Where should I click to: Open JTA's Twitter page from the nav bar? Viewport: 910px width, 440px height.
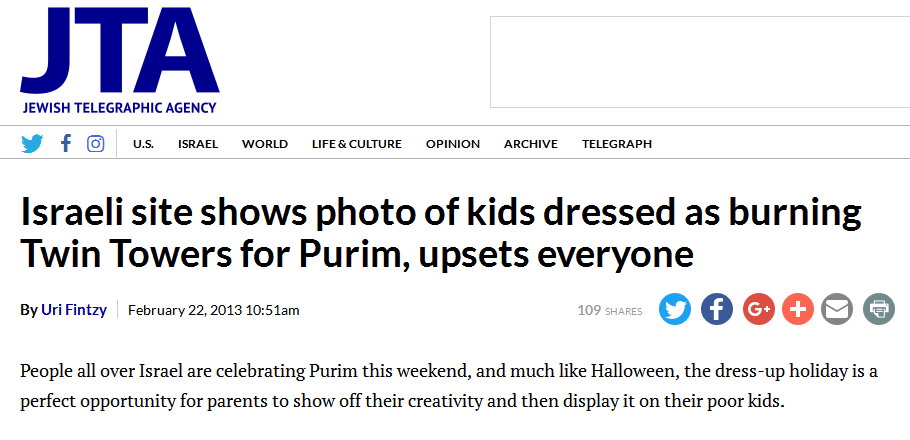32,143
